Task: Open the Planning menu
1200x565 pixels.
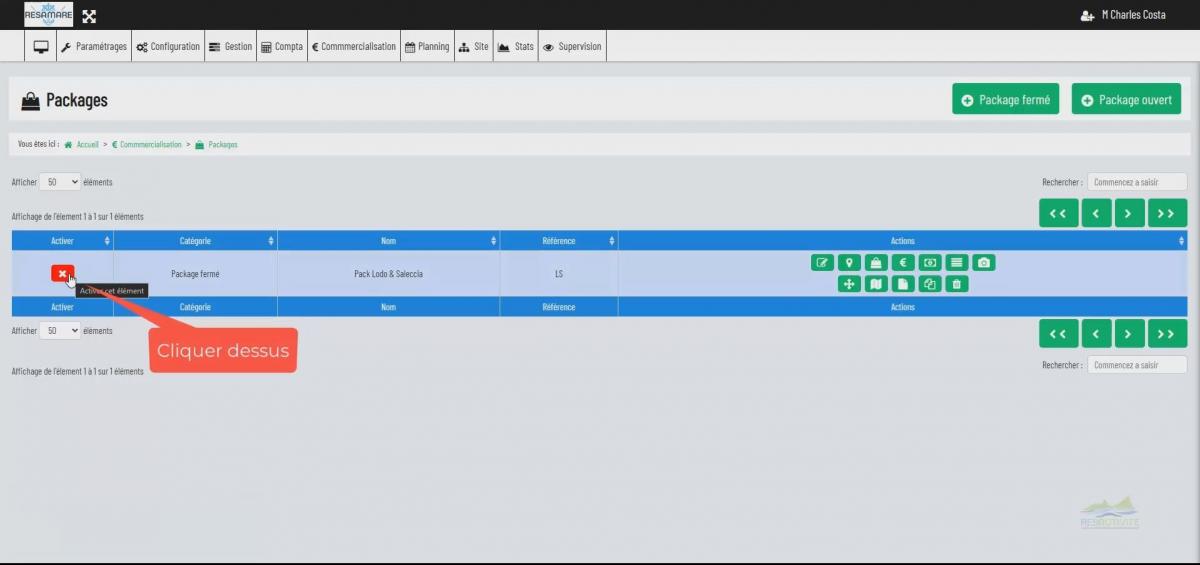Action: pos(427,46)
